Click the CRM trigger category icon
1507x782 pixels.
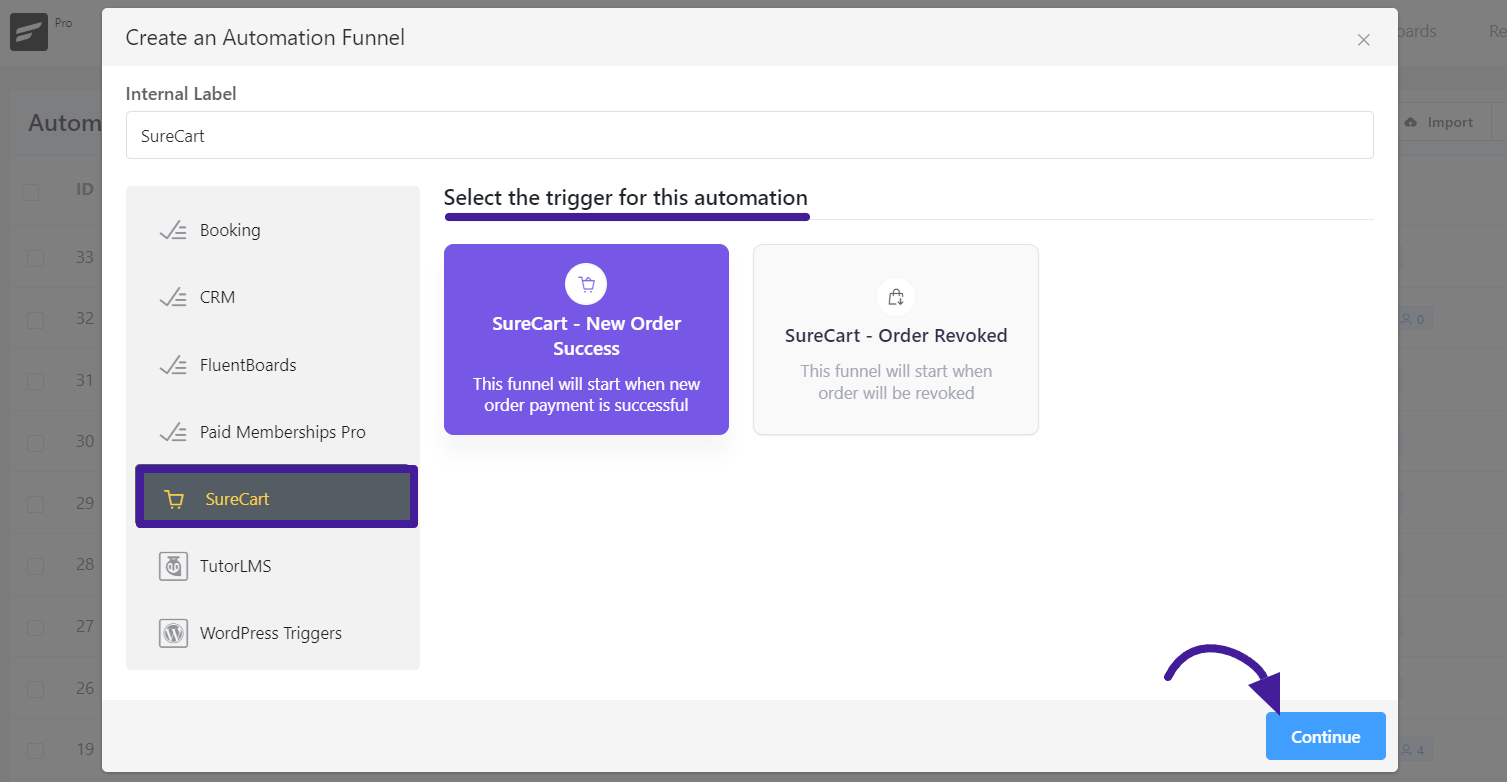pos(173,297)
